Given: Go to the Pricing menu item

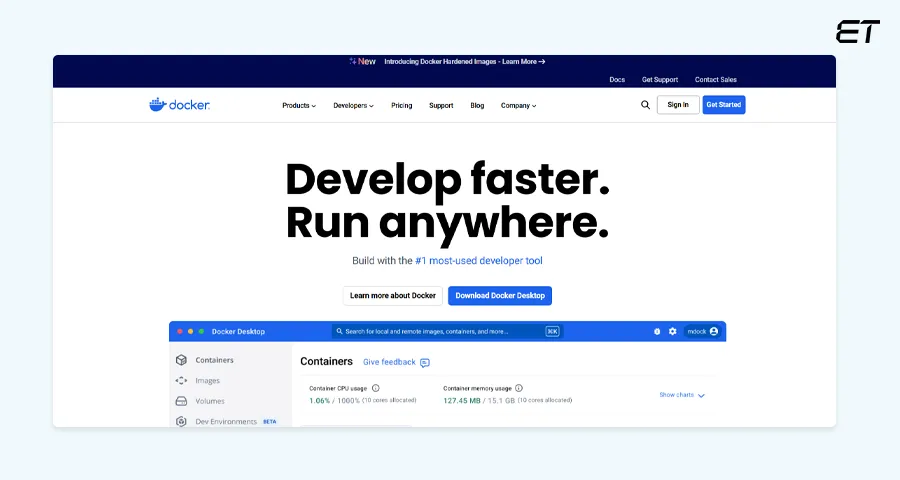Looking at the screenshot, I should point(401,105).
